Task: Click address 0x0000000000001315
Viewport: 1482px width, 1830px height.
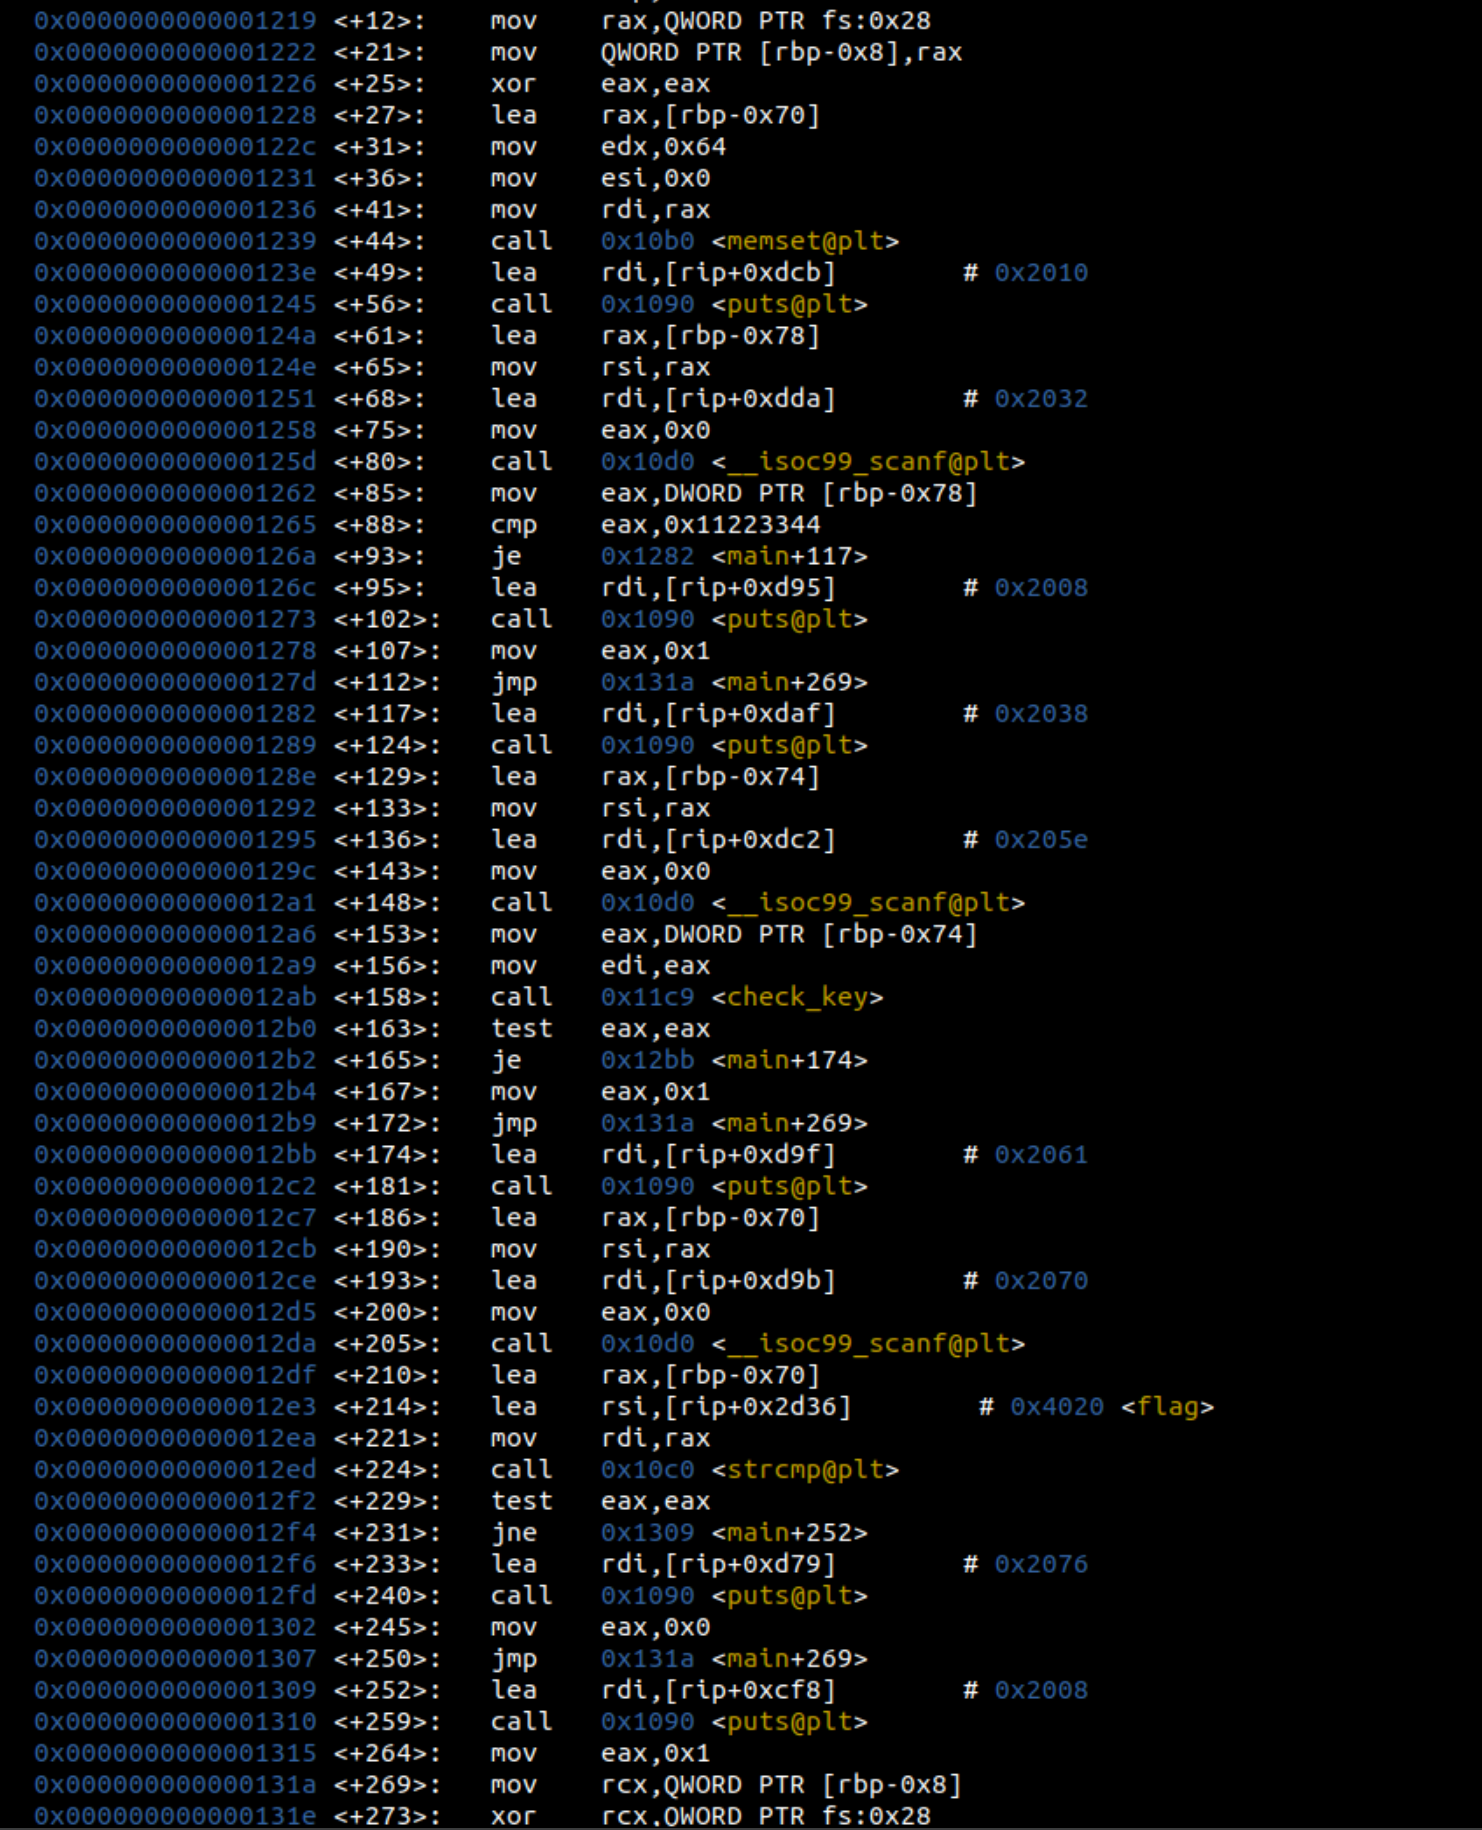Action: (x=175, y=1753)
